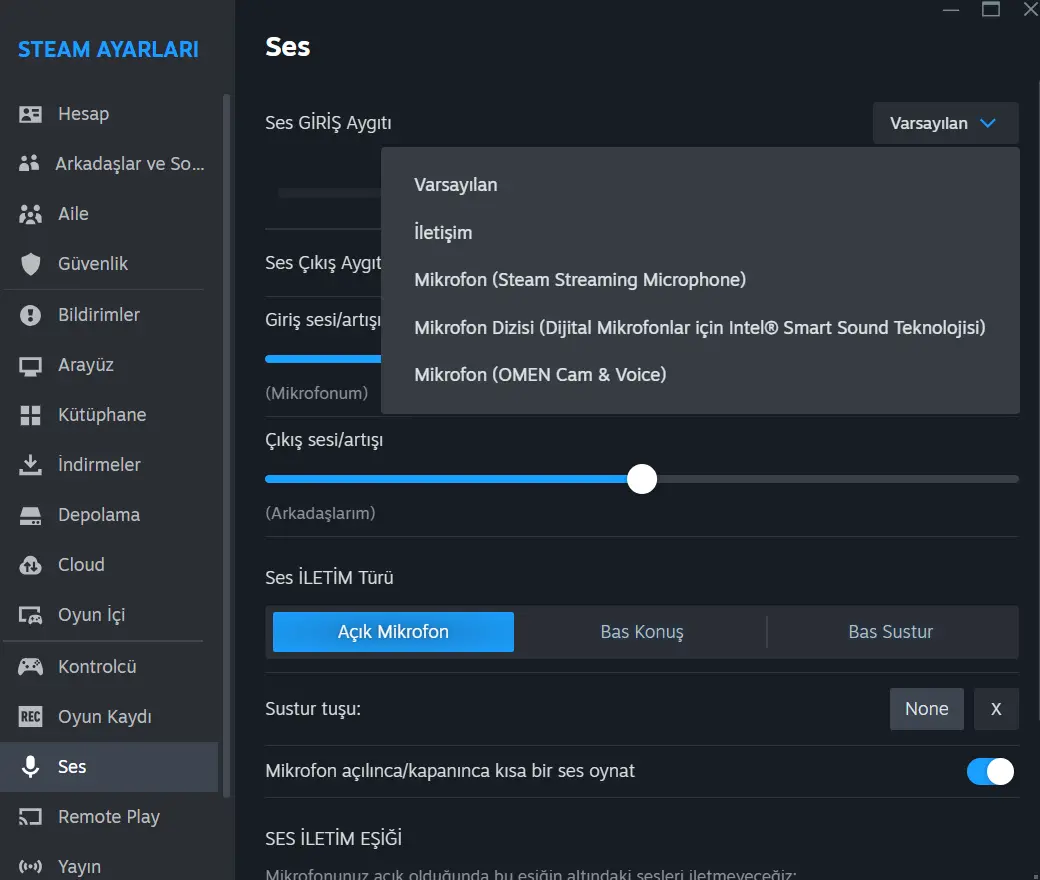Click the sidebar vertical scrollbar

(226, 444)
